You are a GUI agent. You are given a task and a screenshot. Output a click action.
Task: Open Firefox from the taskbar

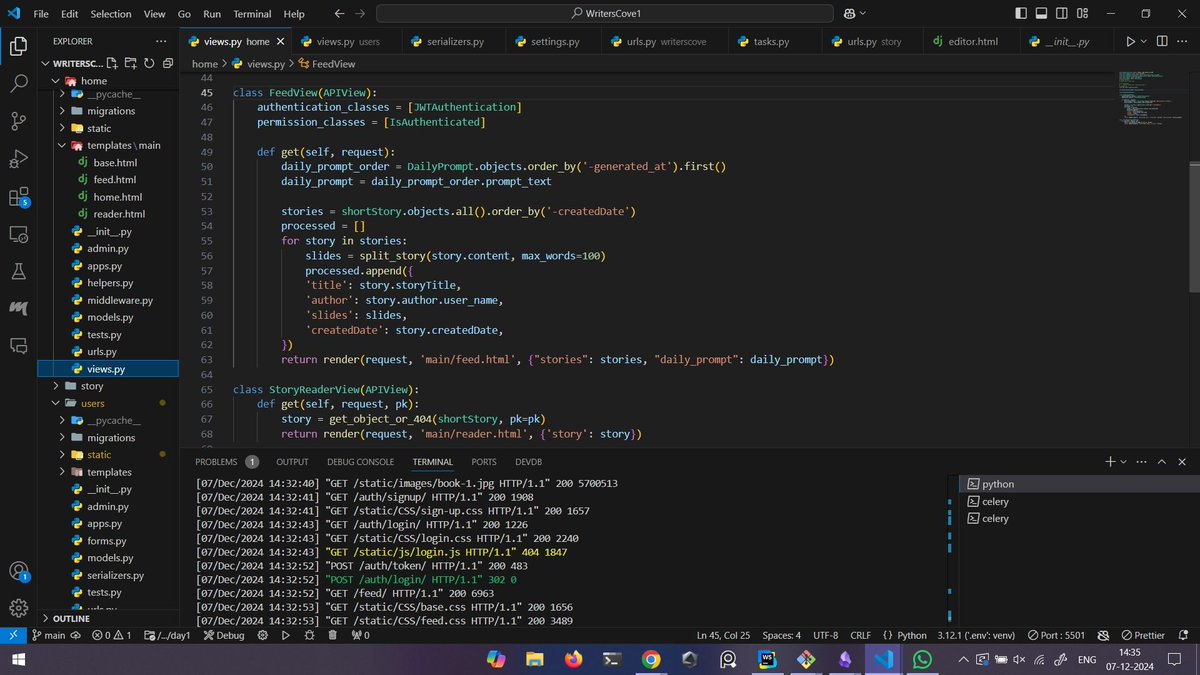pos(572,659)
